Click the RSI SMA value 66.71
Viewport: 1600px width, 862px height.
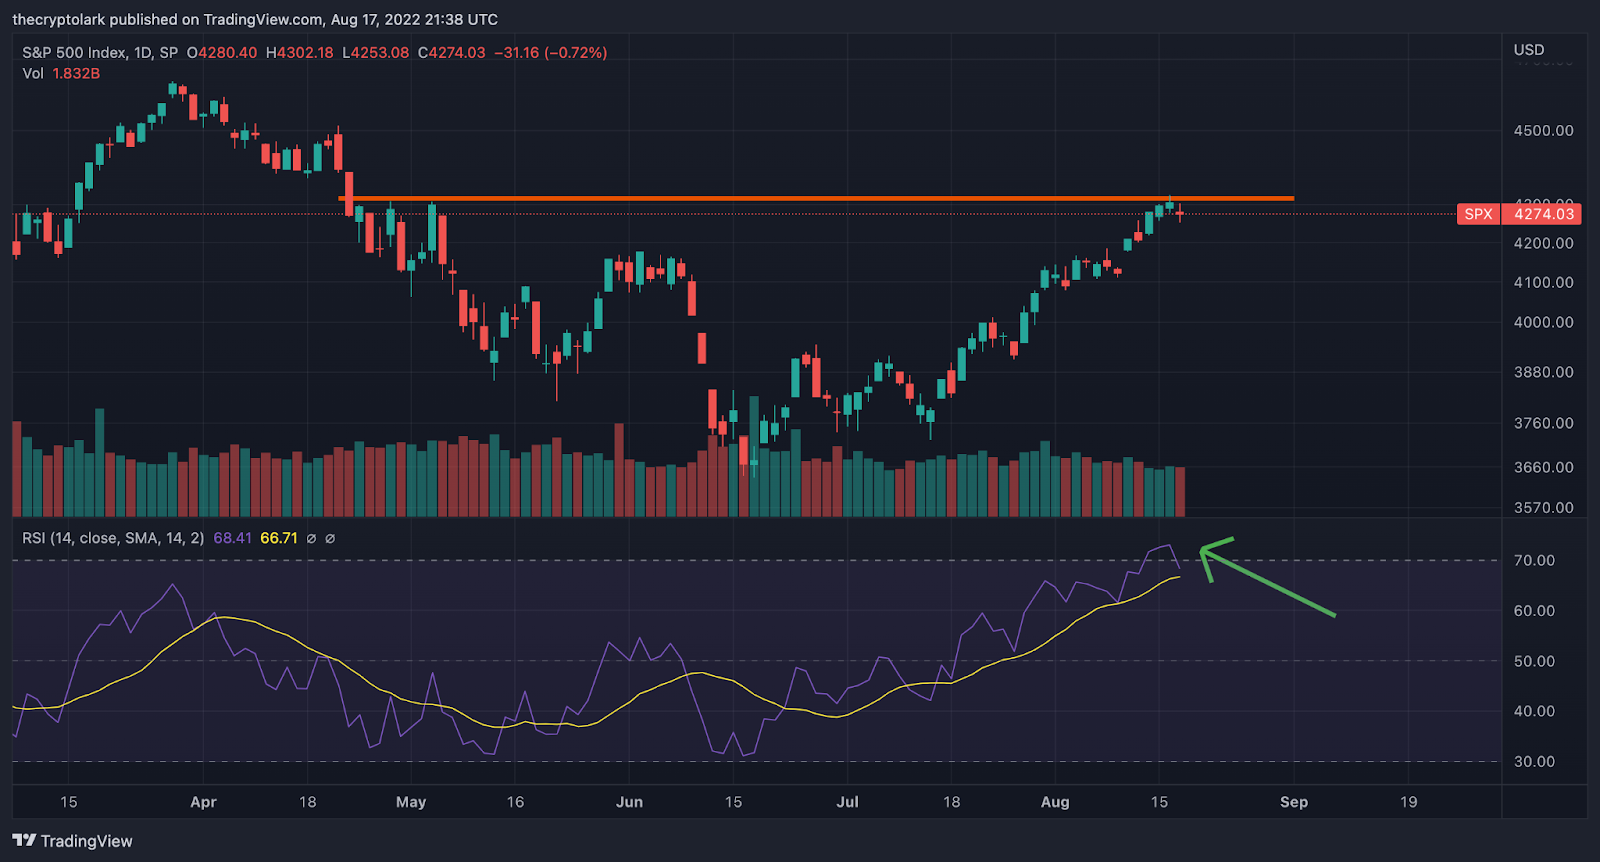[x=279, y=538]
